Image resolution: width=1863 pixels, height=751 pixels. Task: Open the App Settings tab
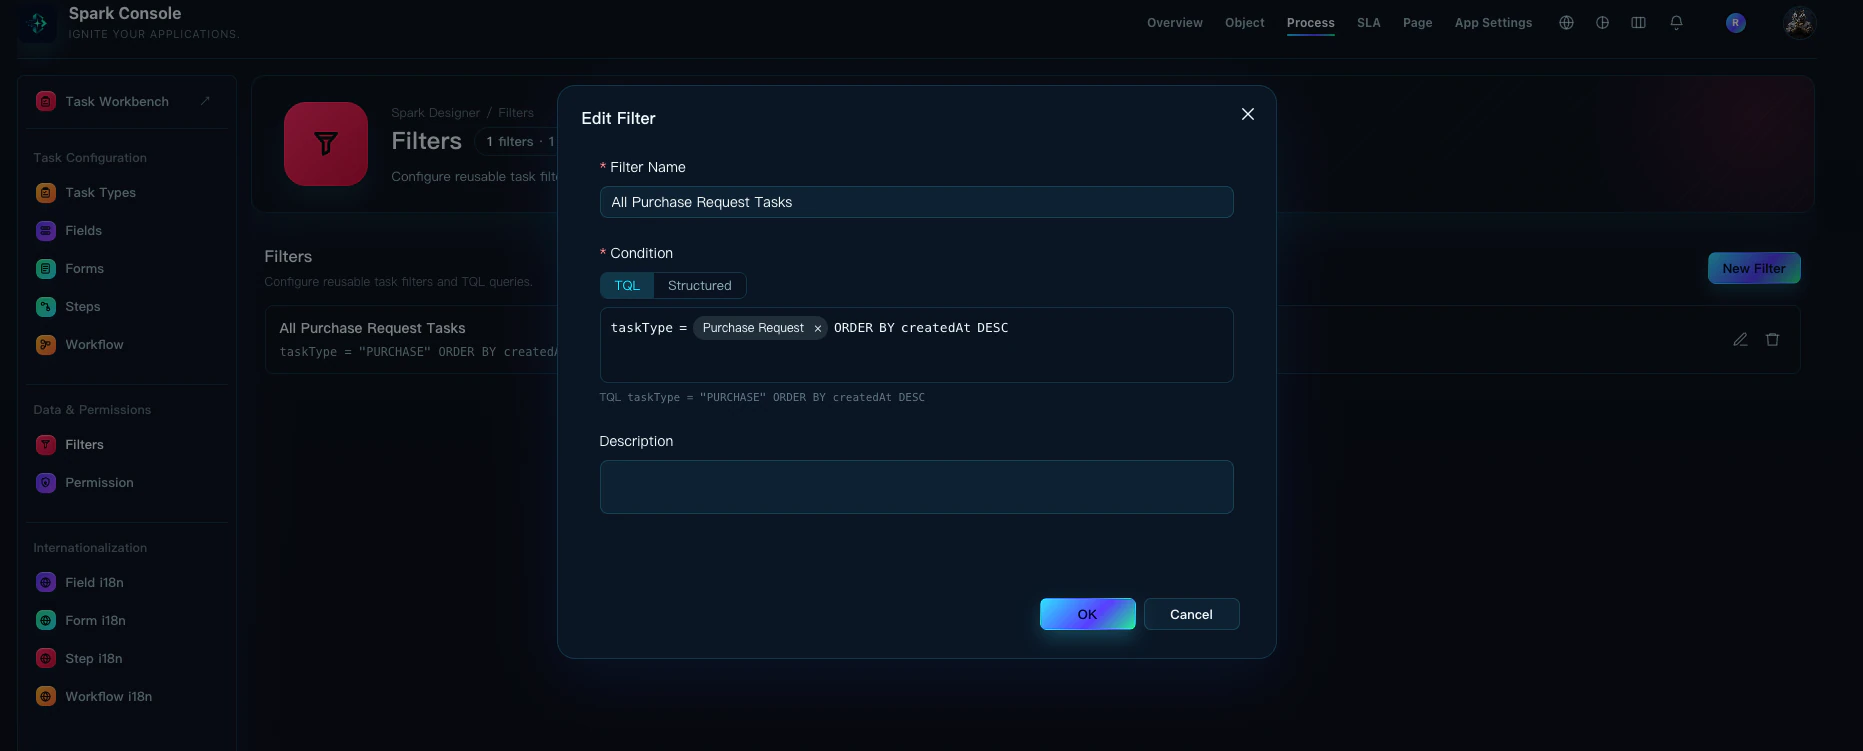(1493, 23)
